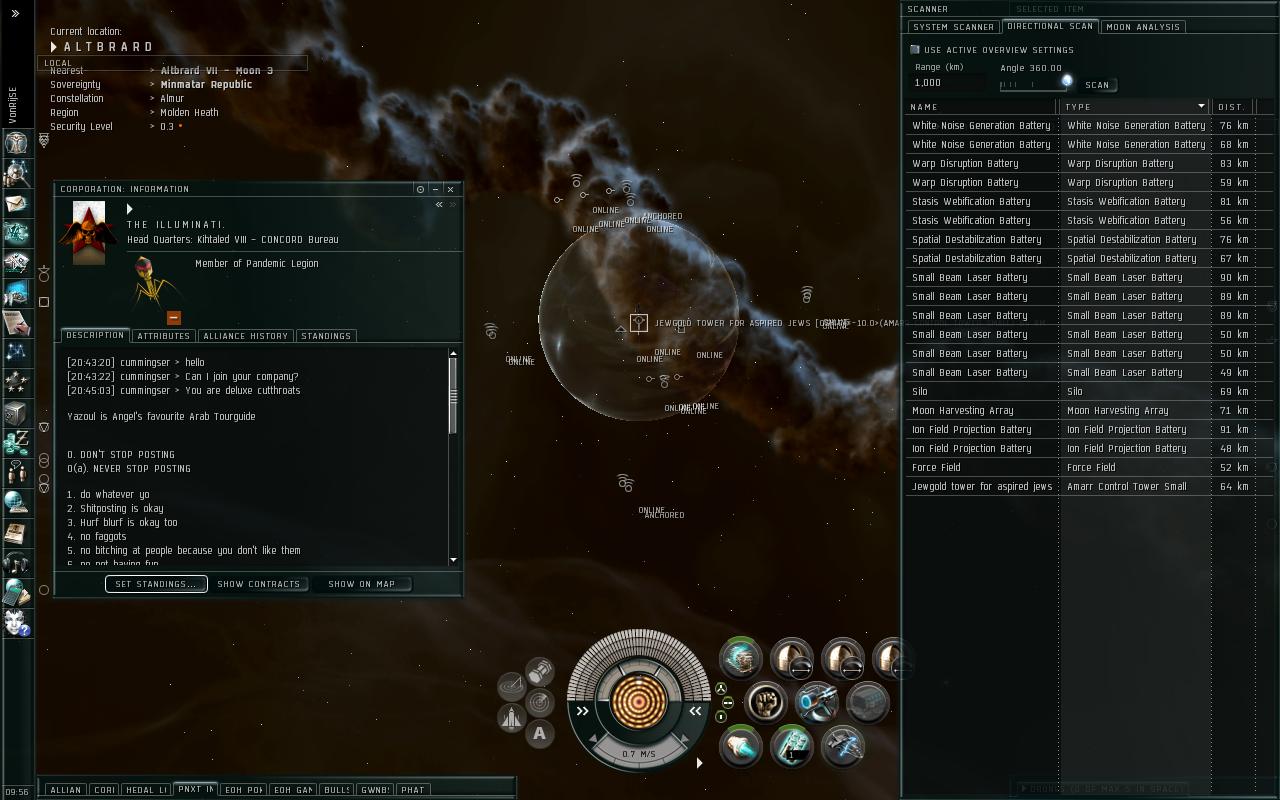Click the left double chevron on the ship HUD
Viewport: 1280px width, 800px height.
(x=582, y=711)
